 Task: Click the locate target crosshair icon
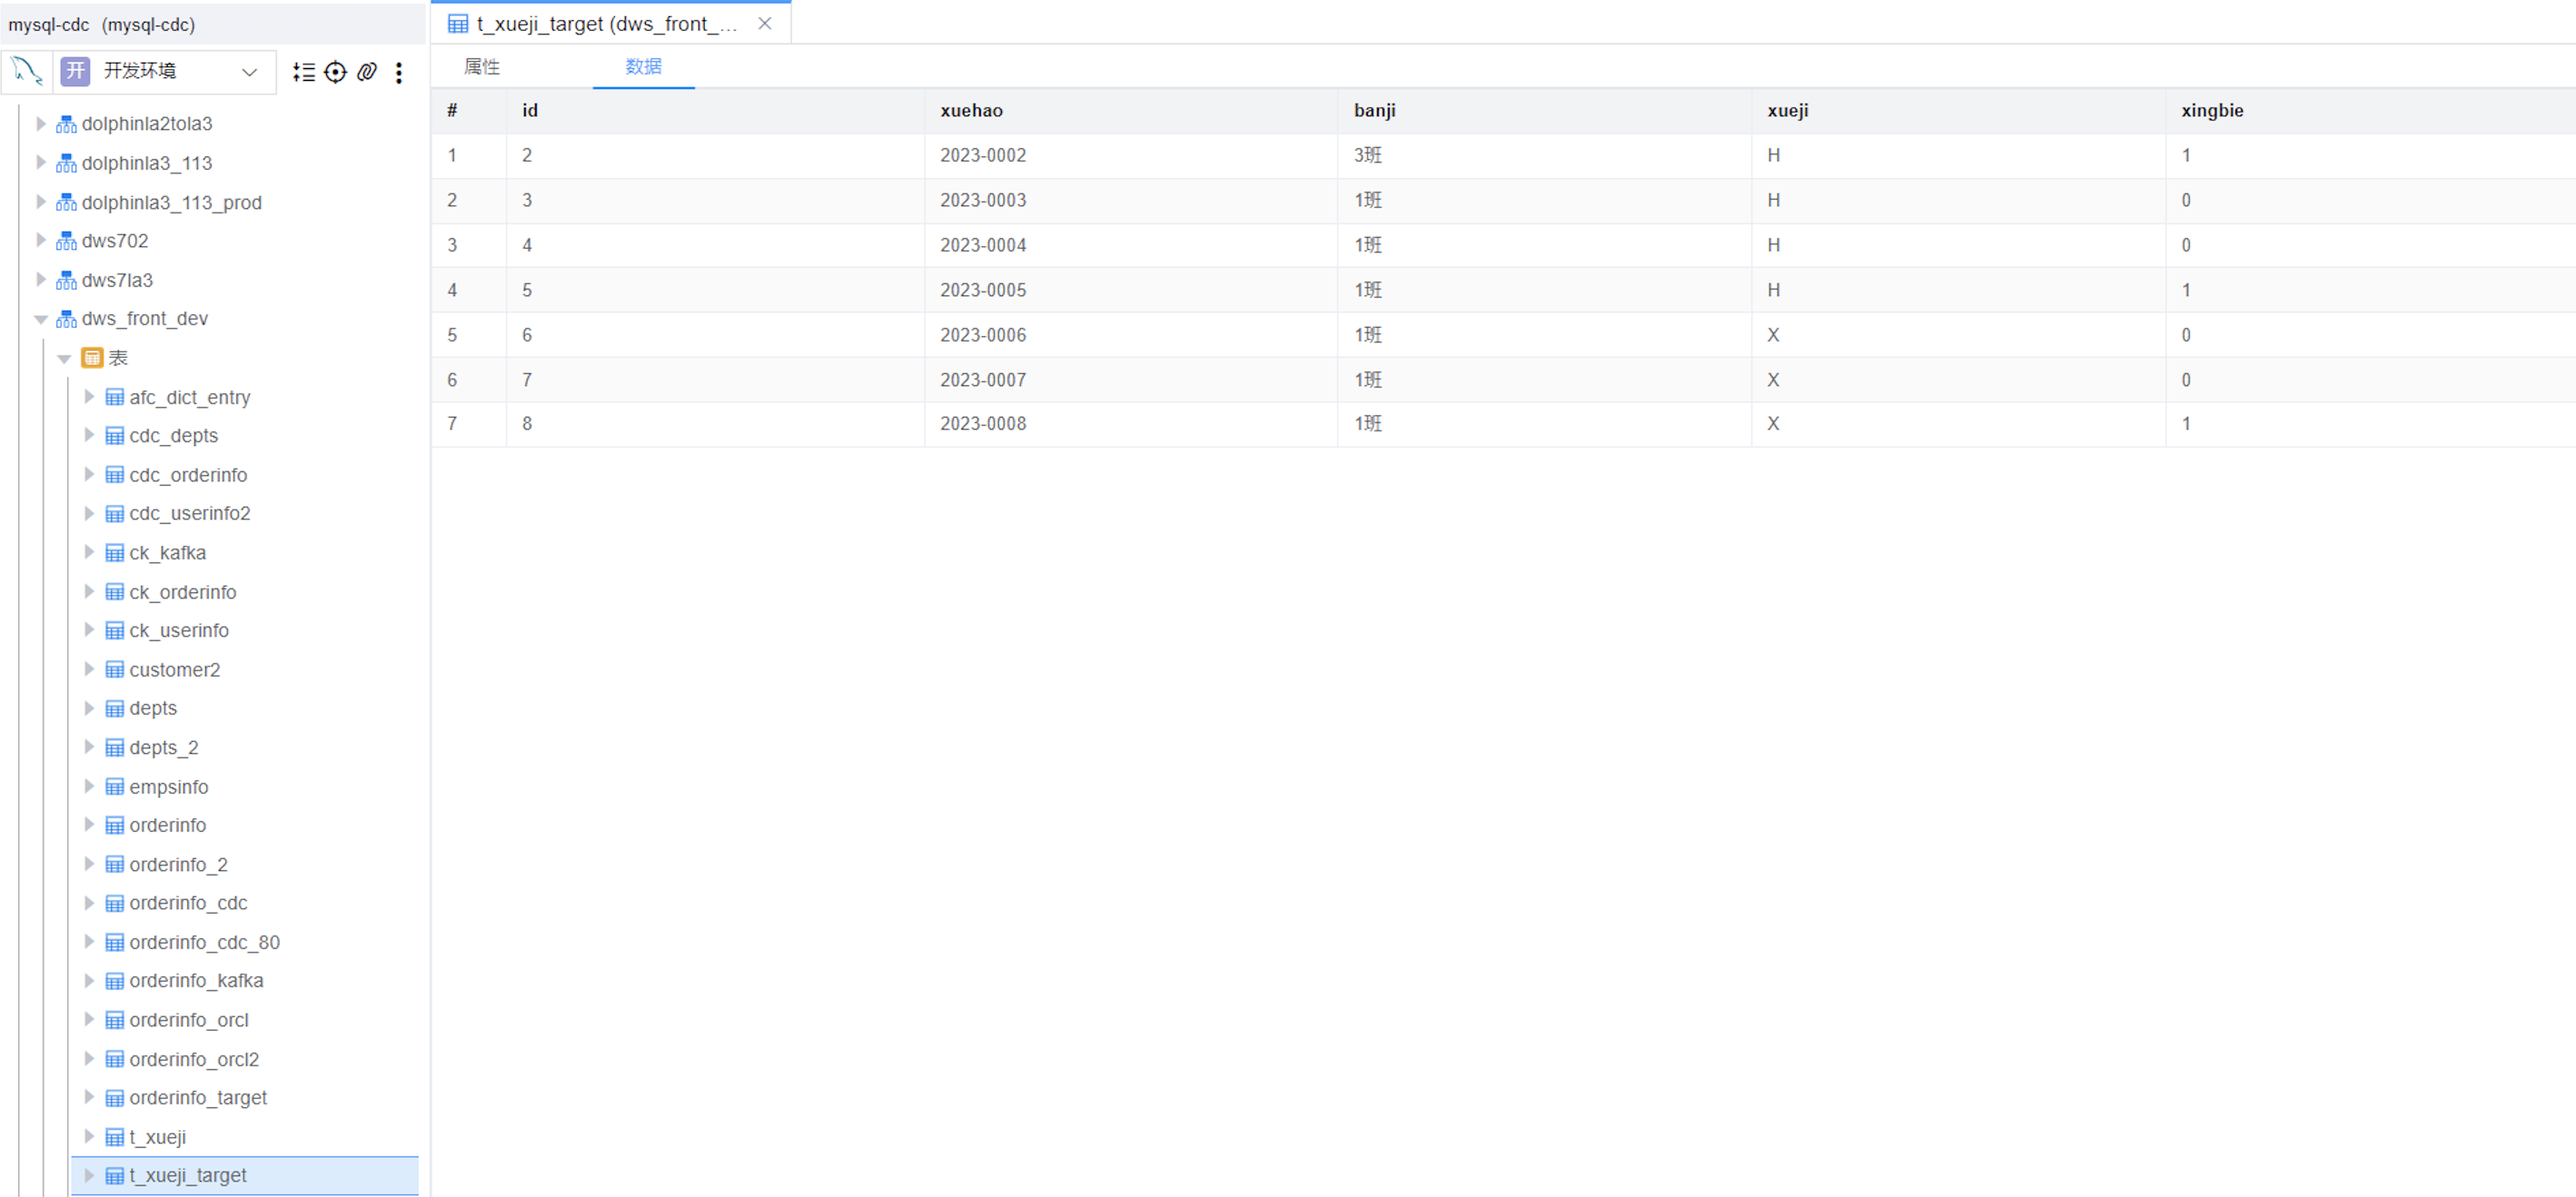(336, 72)
